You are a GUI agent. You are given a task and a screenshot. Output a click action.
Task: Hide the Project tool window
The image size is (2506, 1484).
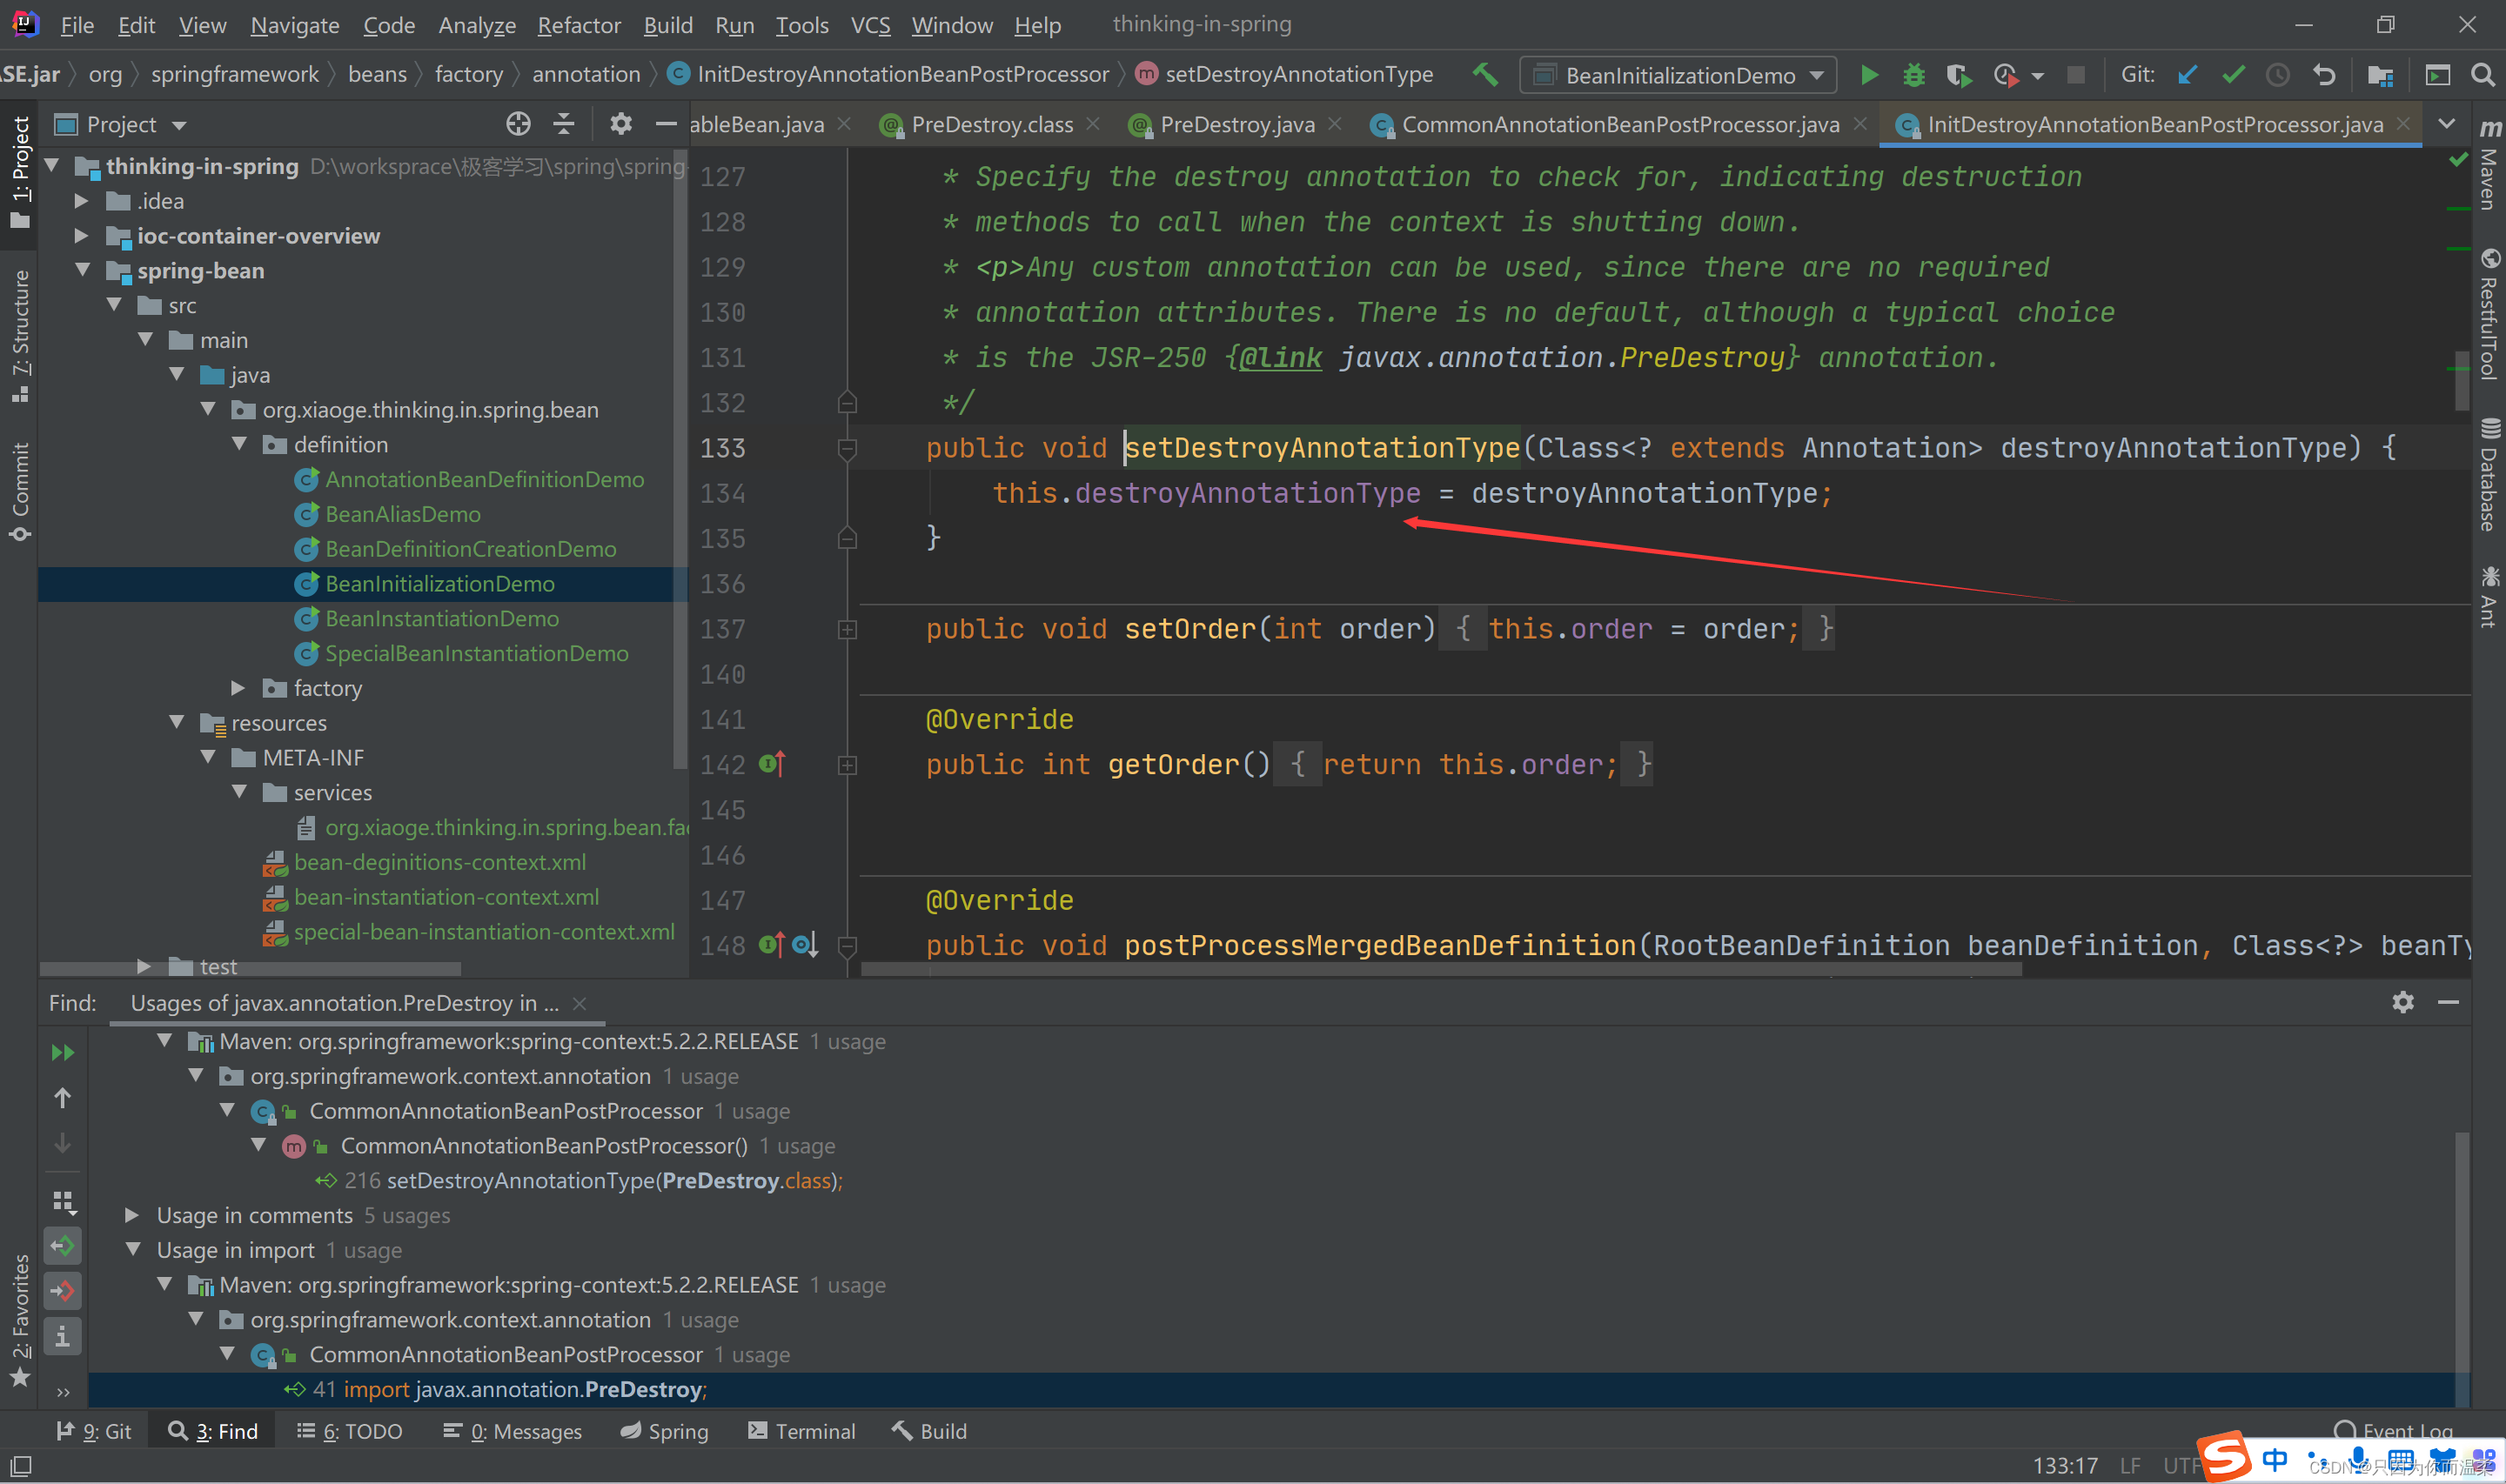pos(666,124)
